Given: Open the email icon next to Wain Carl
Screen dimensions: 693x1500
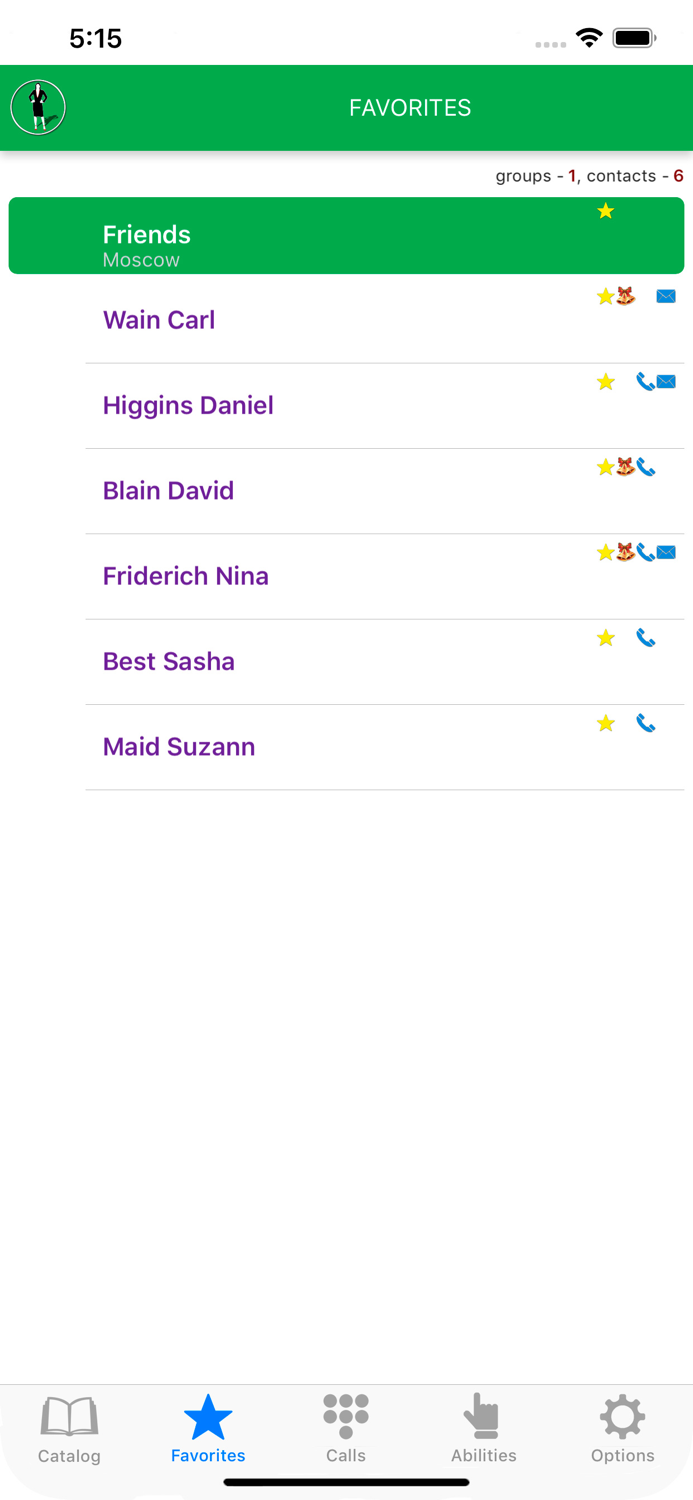Looking at the screenshot, I should click(665, 296).
